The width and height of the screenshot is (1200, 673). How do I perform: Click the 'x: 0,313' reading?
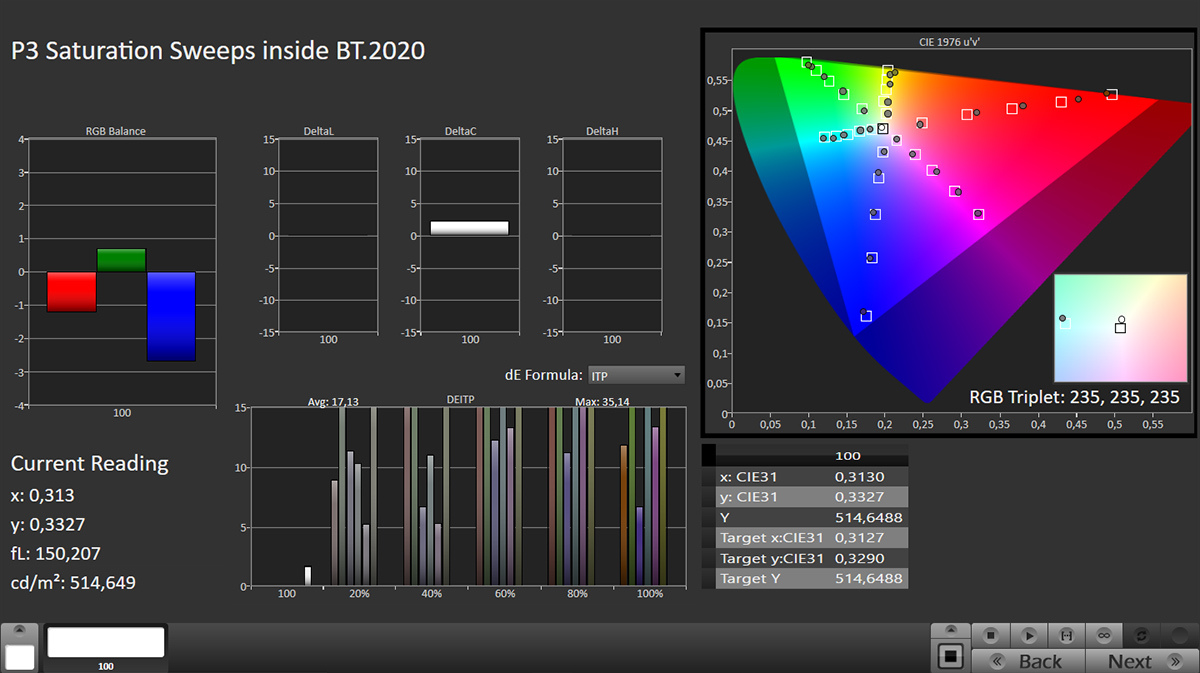pyautogui.click(x=42, y=495)
